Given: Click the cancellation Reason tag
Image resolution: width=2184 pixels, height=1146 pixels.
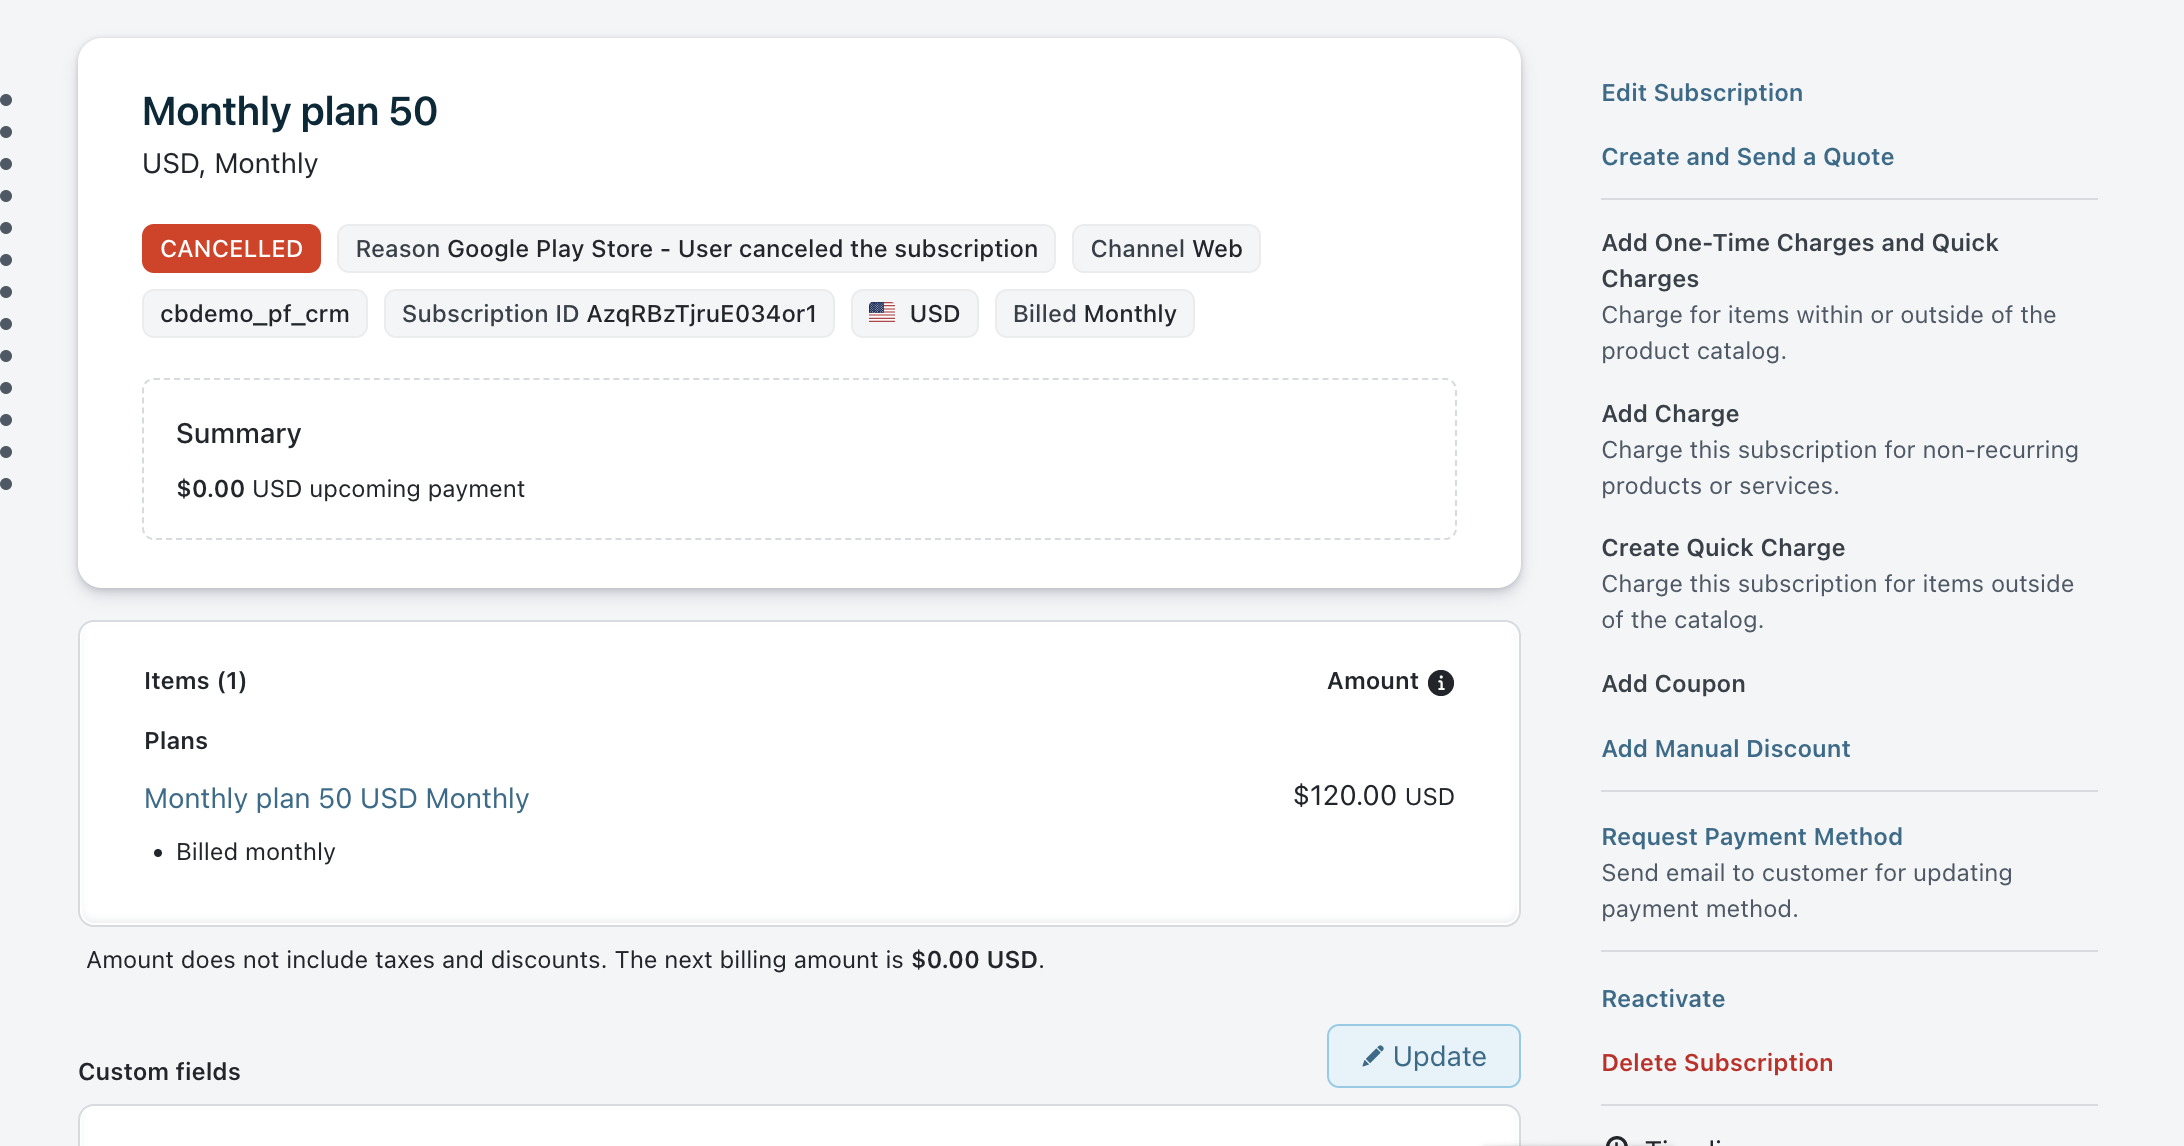Looking at the screenshot, I should [696, 249].
